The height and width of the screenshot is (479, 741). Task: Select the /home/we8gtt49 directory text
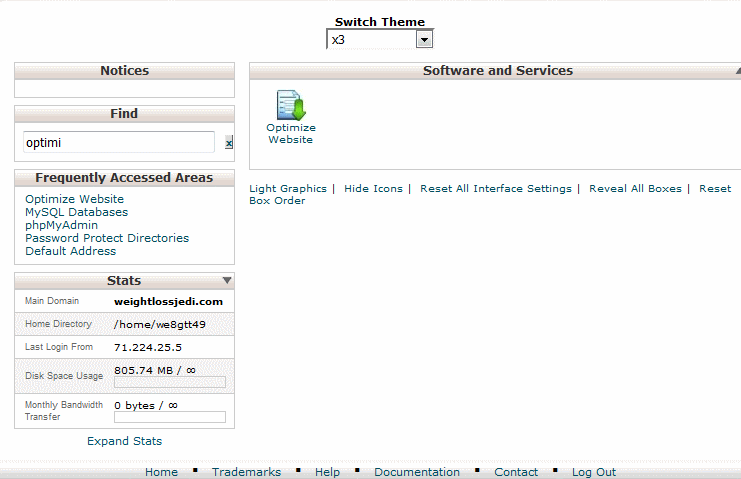(x=160, y=325)
